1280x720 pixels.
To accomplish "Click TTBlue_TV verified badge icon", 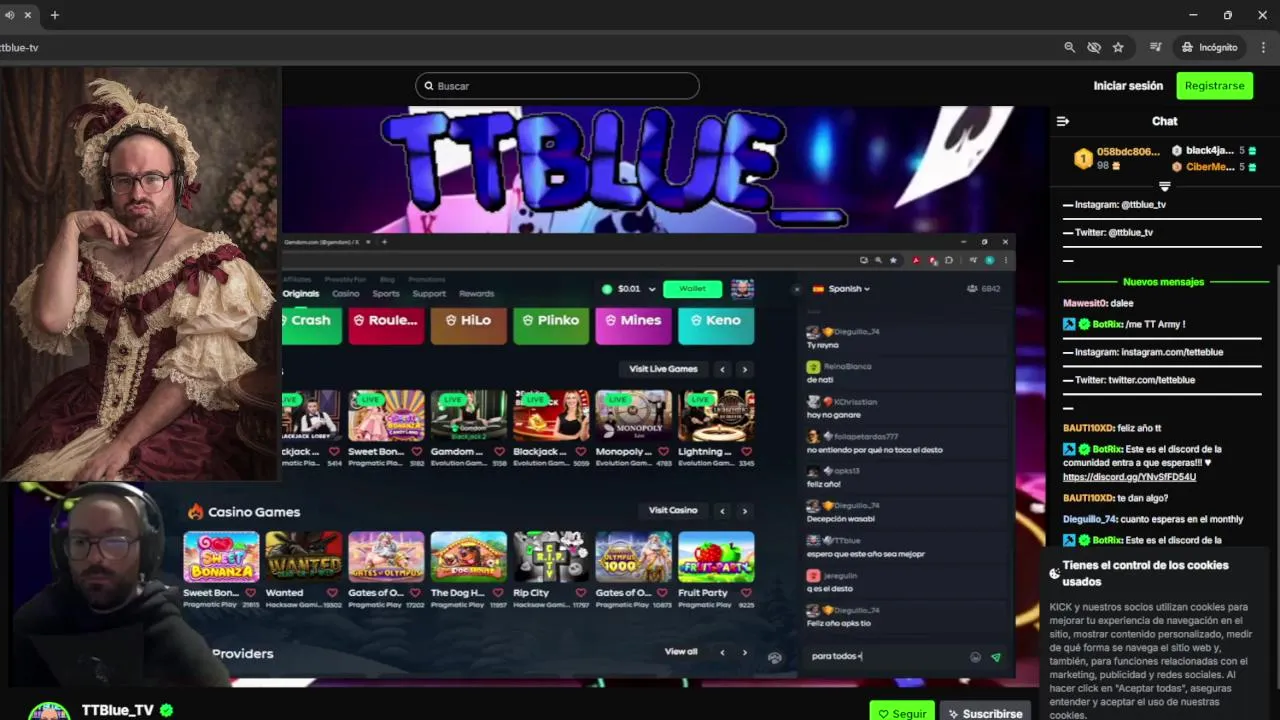I will [x=167, y=710].
